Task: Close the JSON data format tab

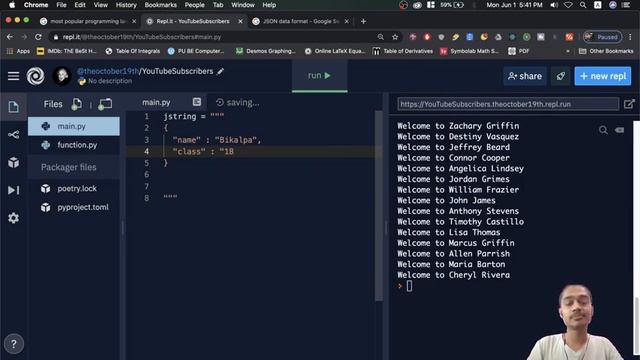Action: tap(347, 21)
